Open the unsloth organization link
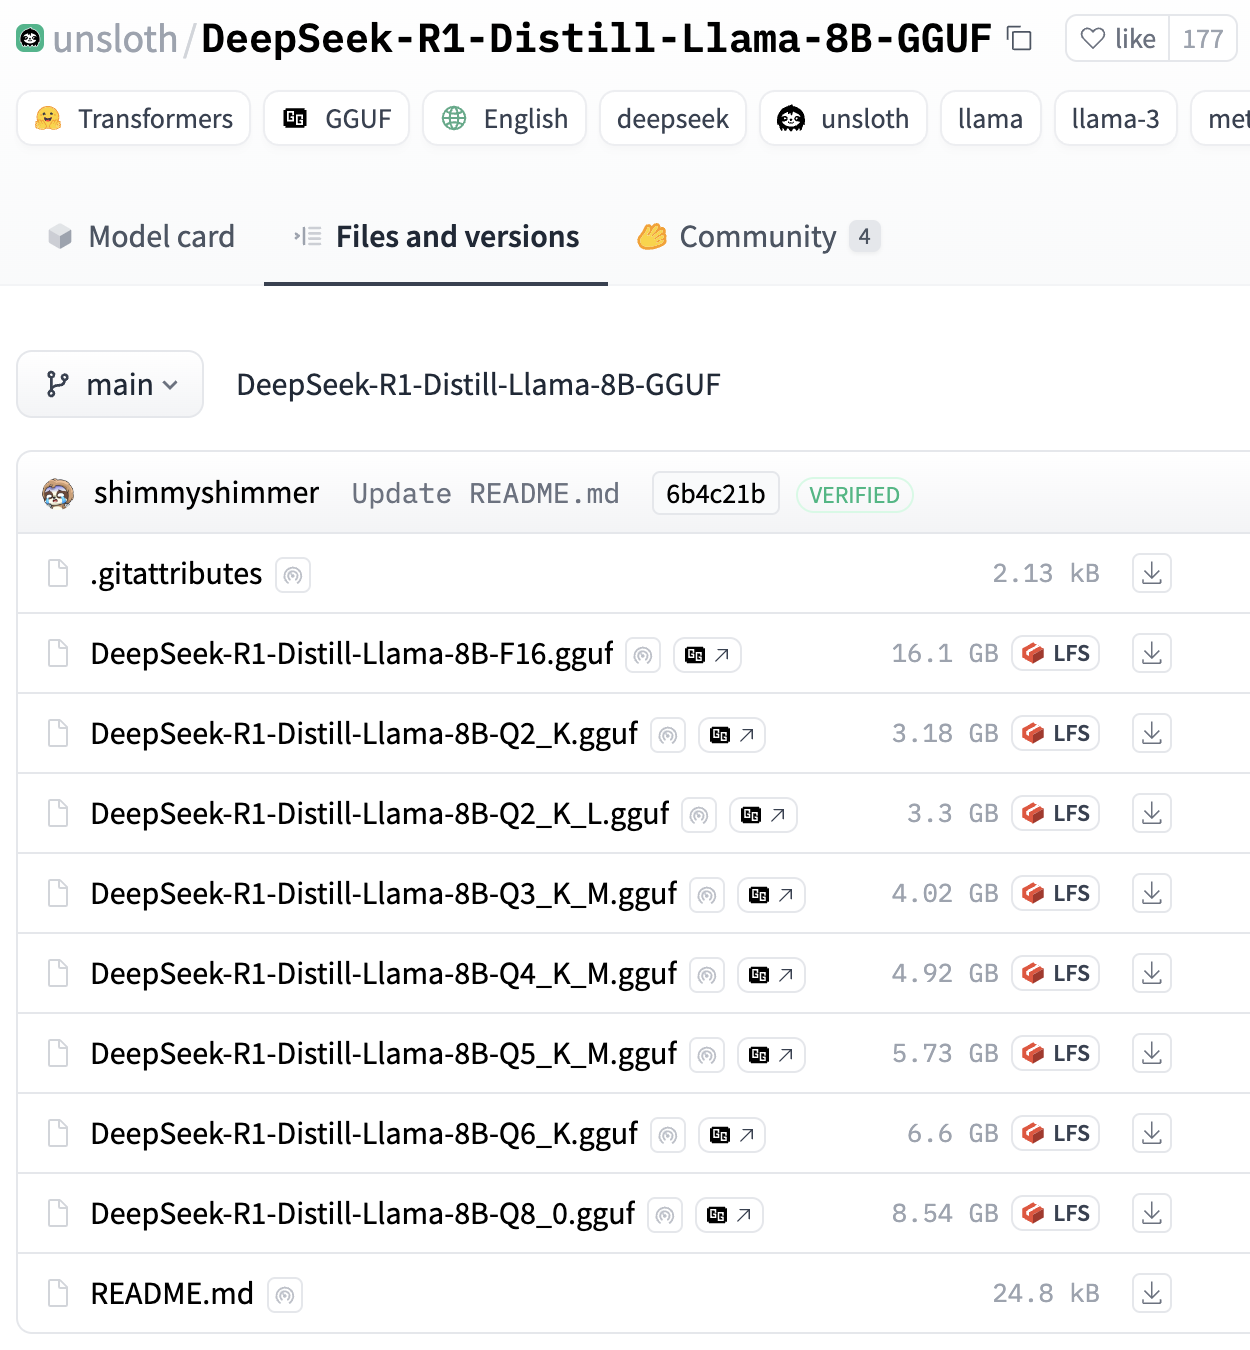Viewport: 1250px width, 1350px height. click(114, 39)
